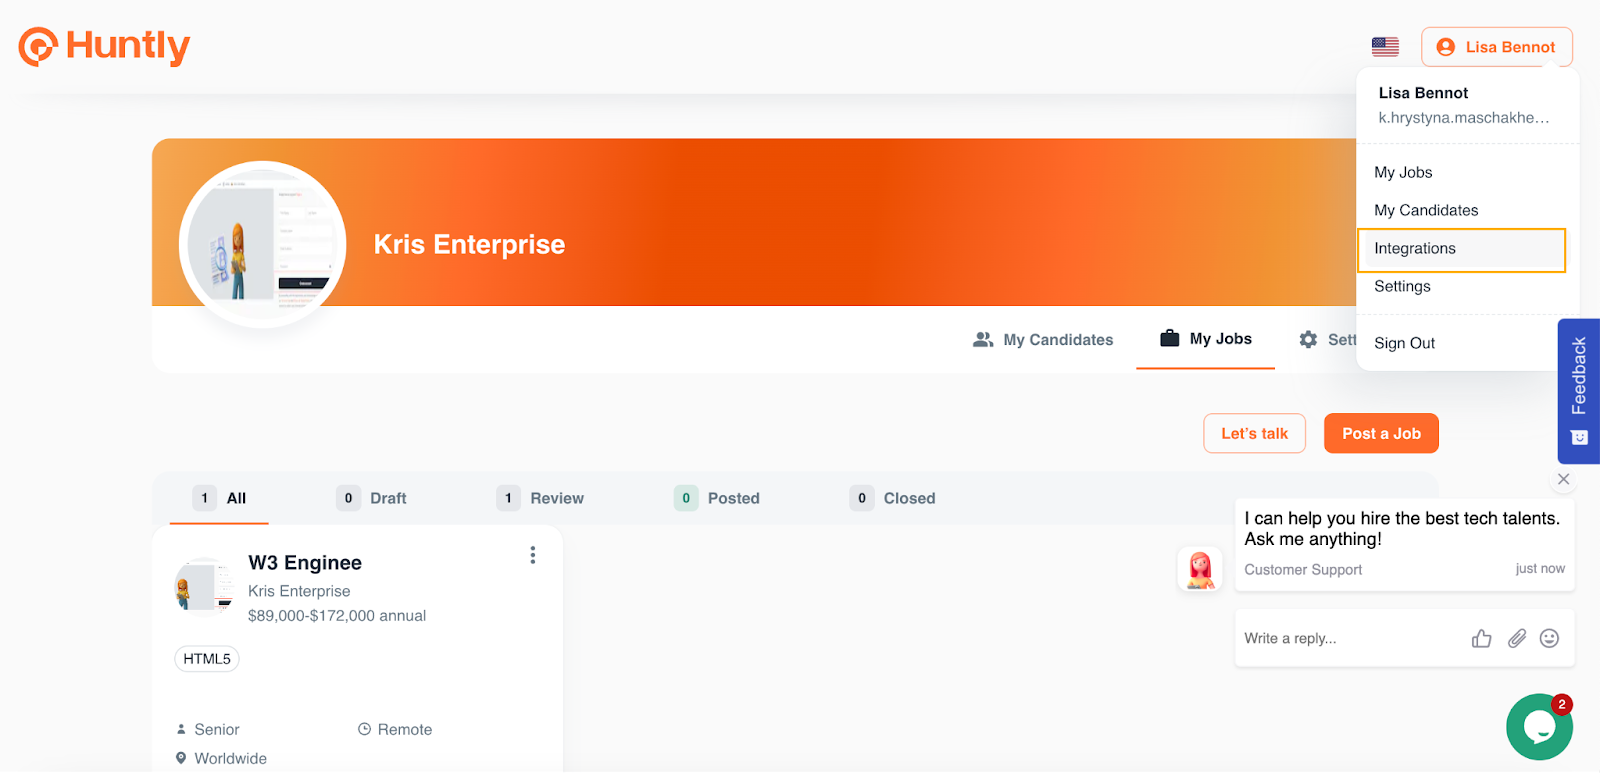Screen dimensions: 1600x773
Task: Select My Jobs in the account dropdown
Action: pos(1403,172)
